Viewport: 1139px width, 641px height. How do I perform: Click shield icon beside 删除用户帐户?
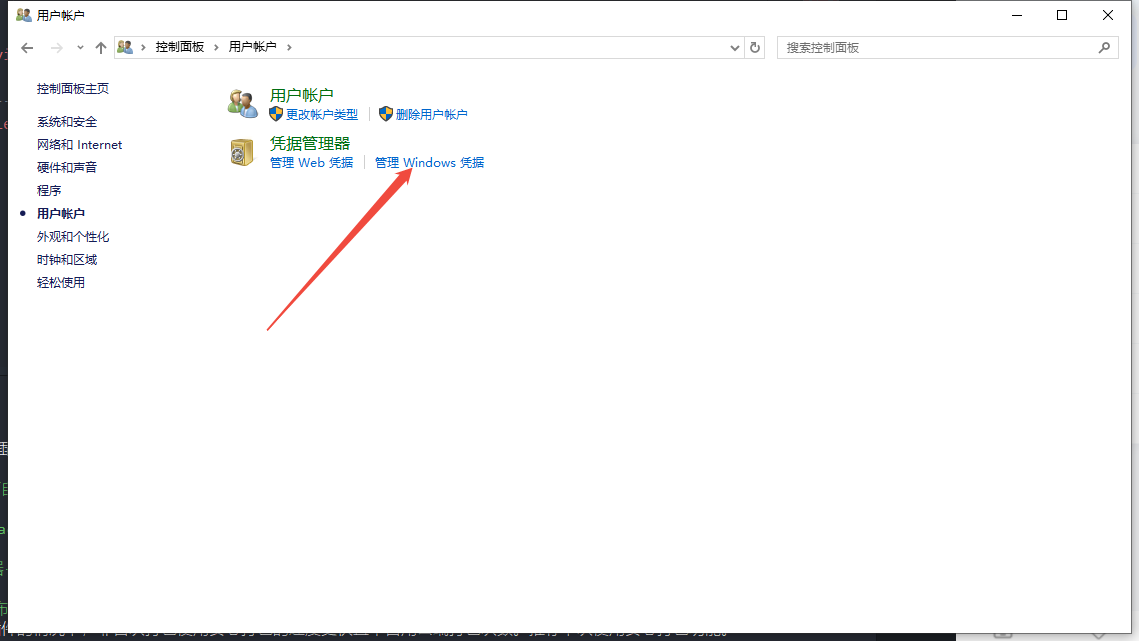386,114
